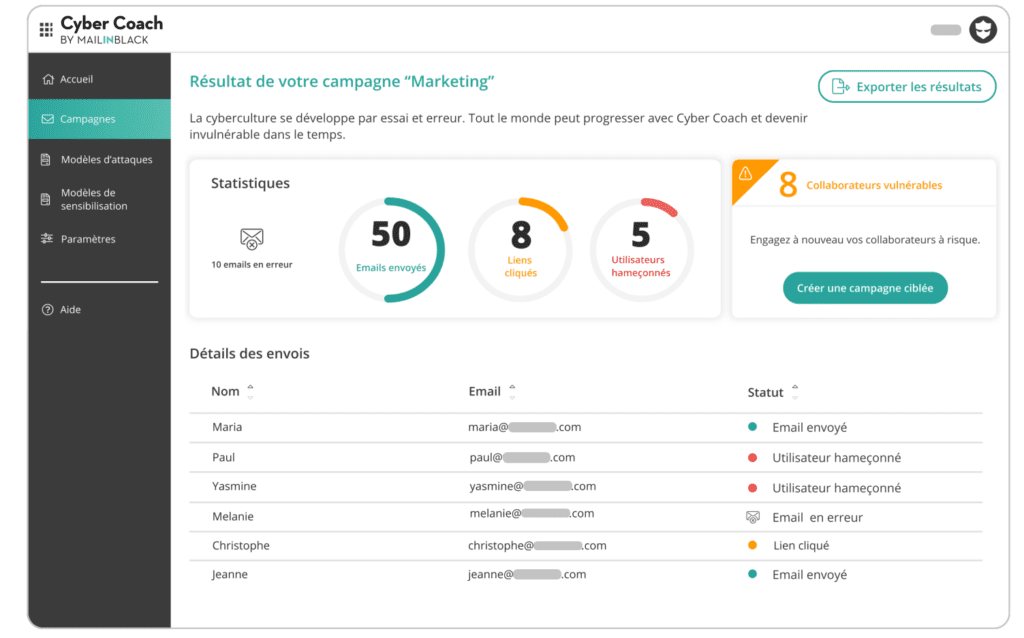Sort the table by Nom column

click(250, 392)
